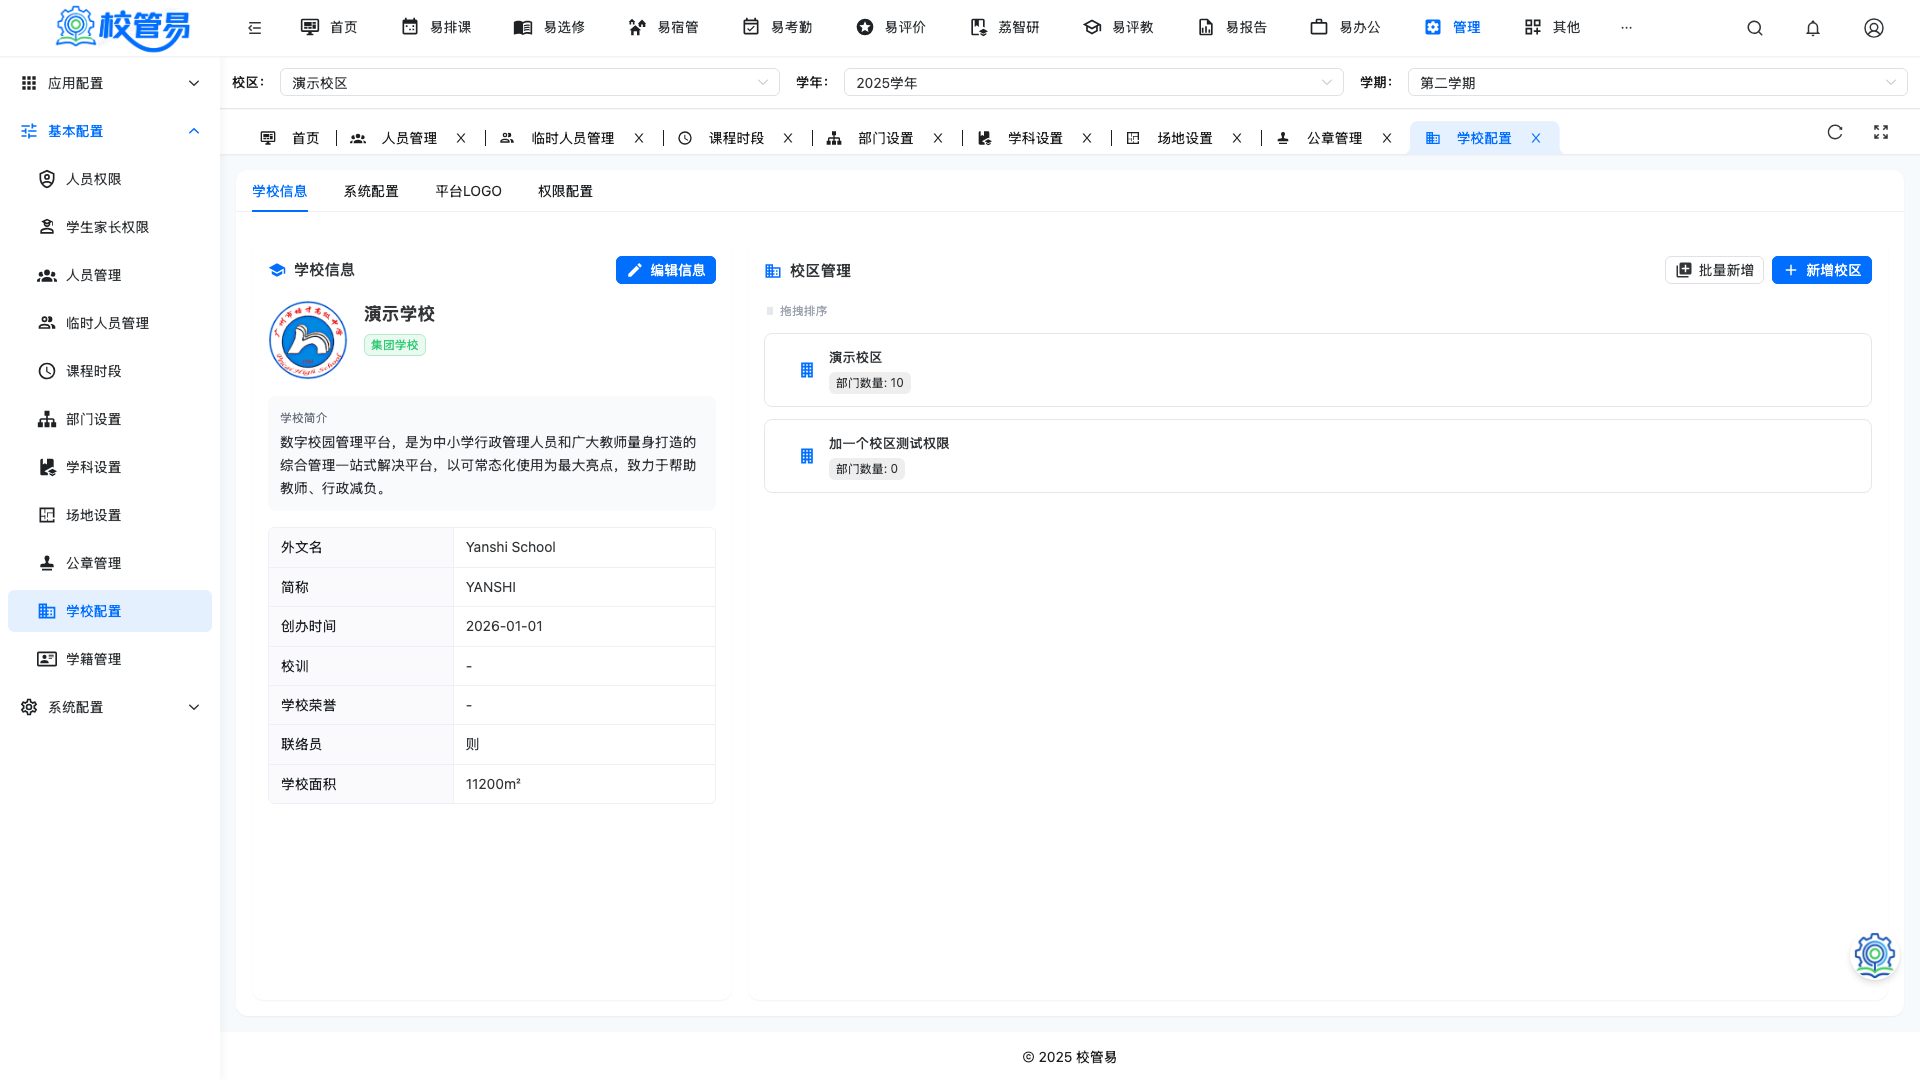
Task: Open 公章管理 in the sidebar
Action: 110,563
